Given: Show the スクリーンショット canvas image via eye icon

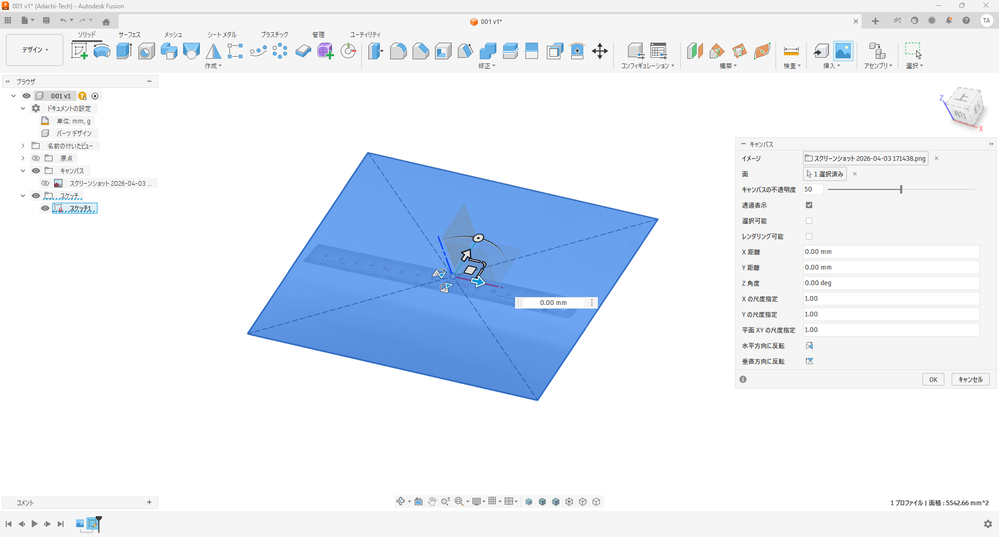Looking at the screenshot, I should [x=45, y=183].
